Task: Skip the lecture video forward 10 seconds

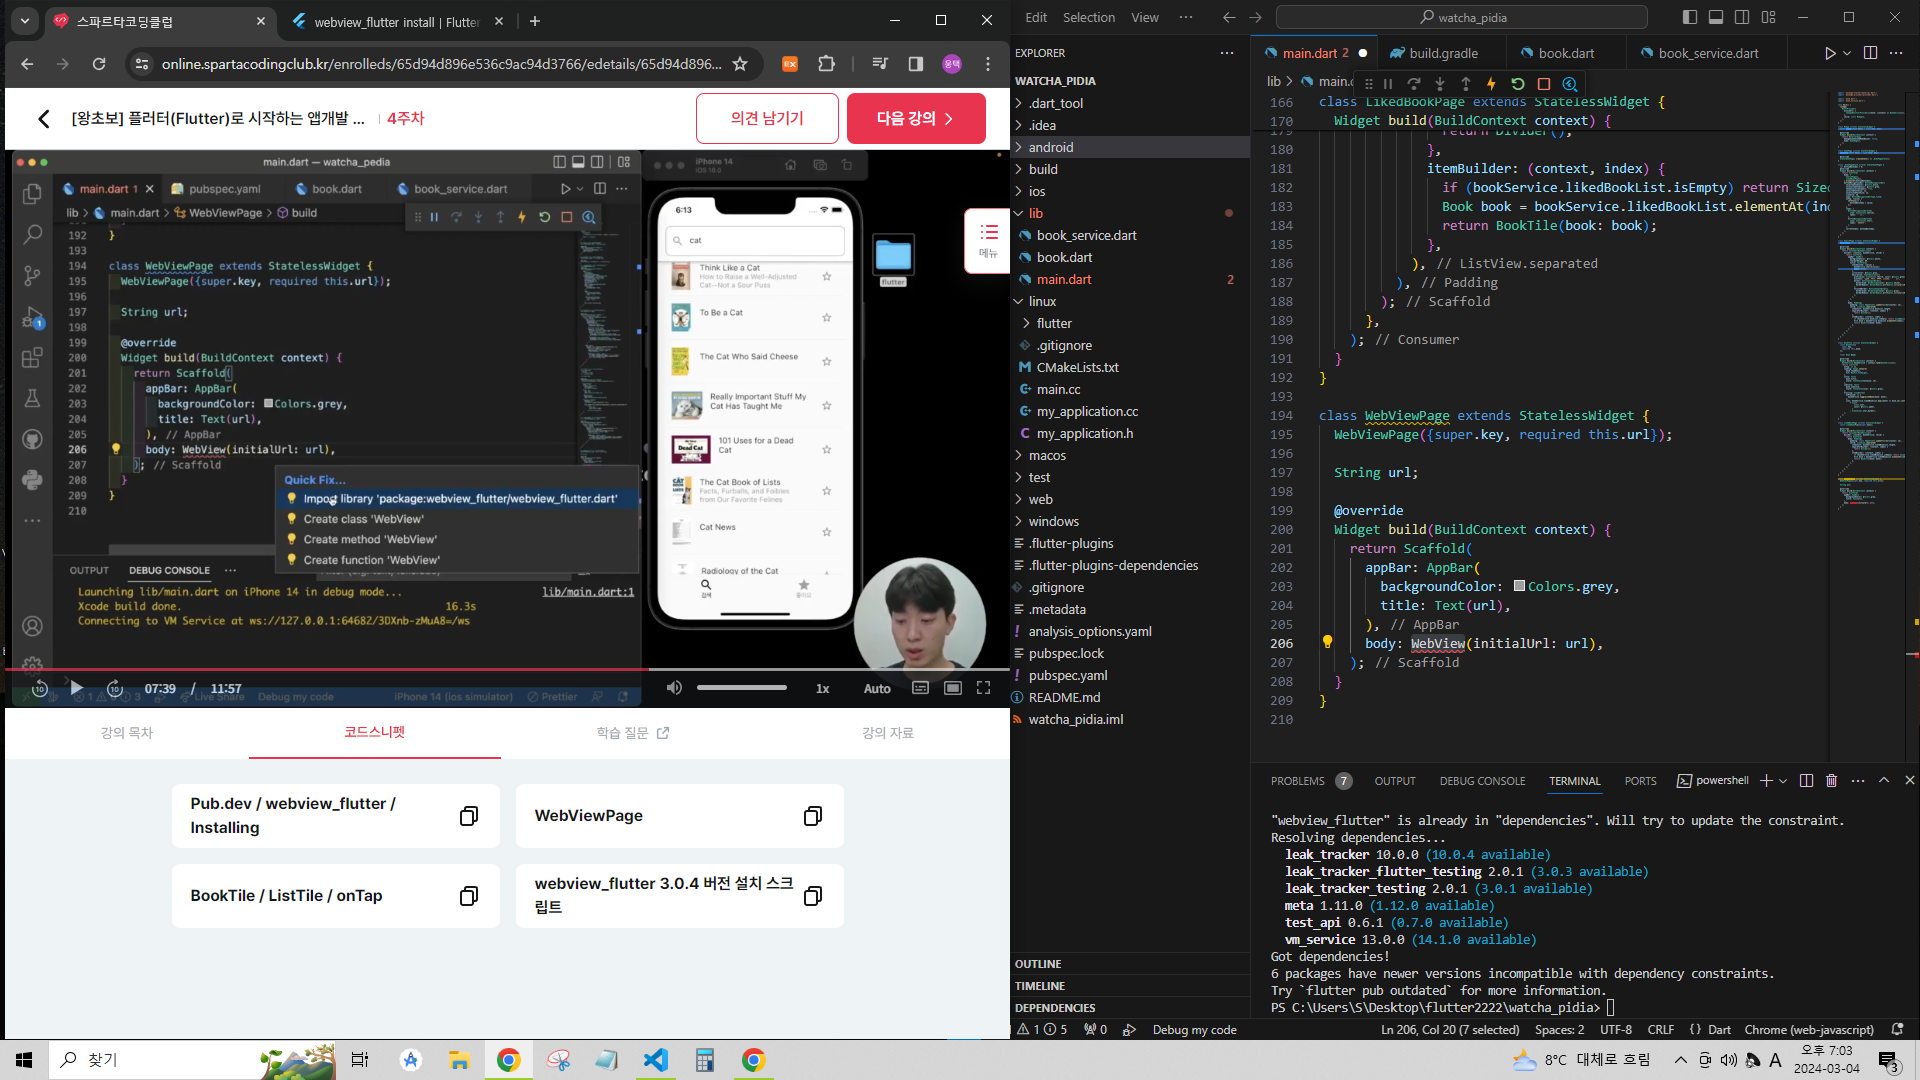Action: tap(114, 688)
